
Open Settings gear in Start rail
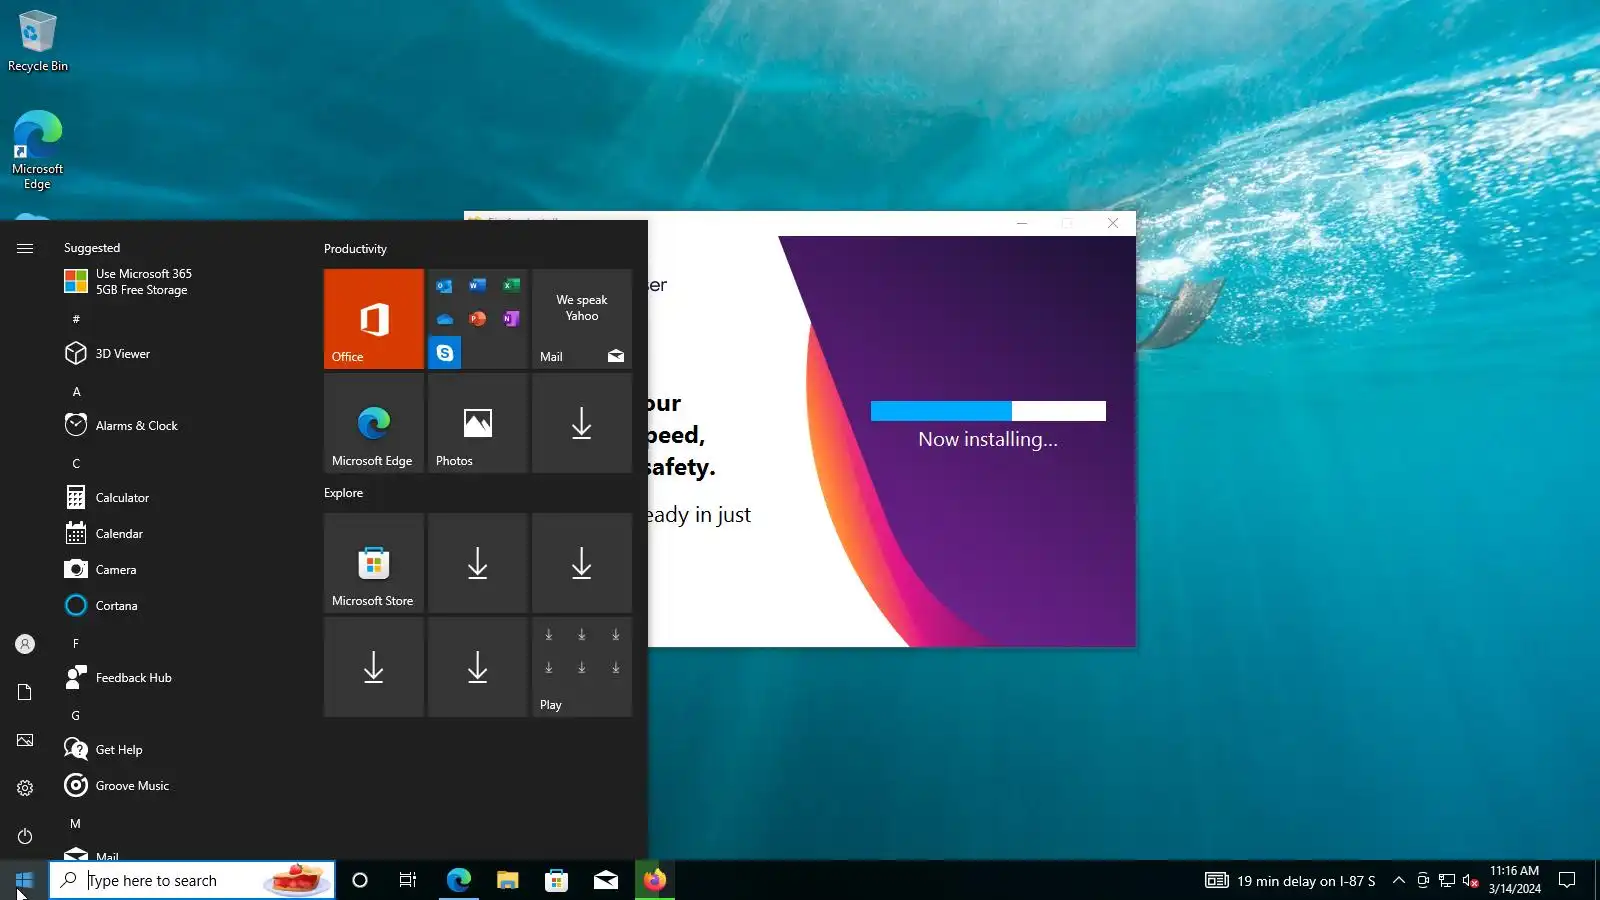(25, 788)
